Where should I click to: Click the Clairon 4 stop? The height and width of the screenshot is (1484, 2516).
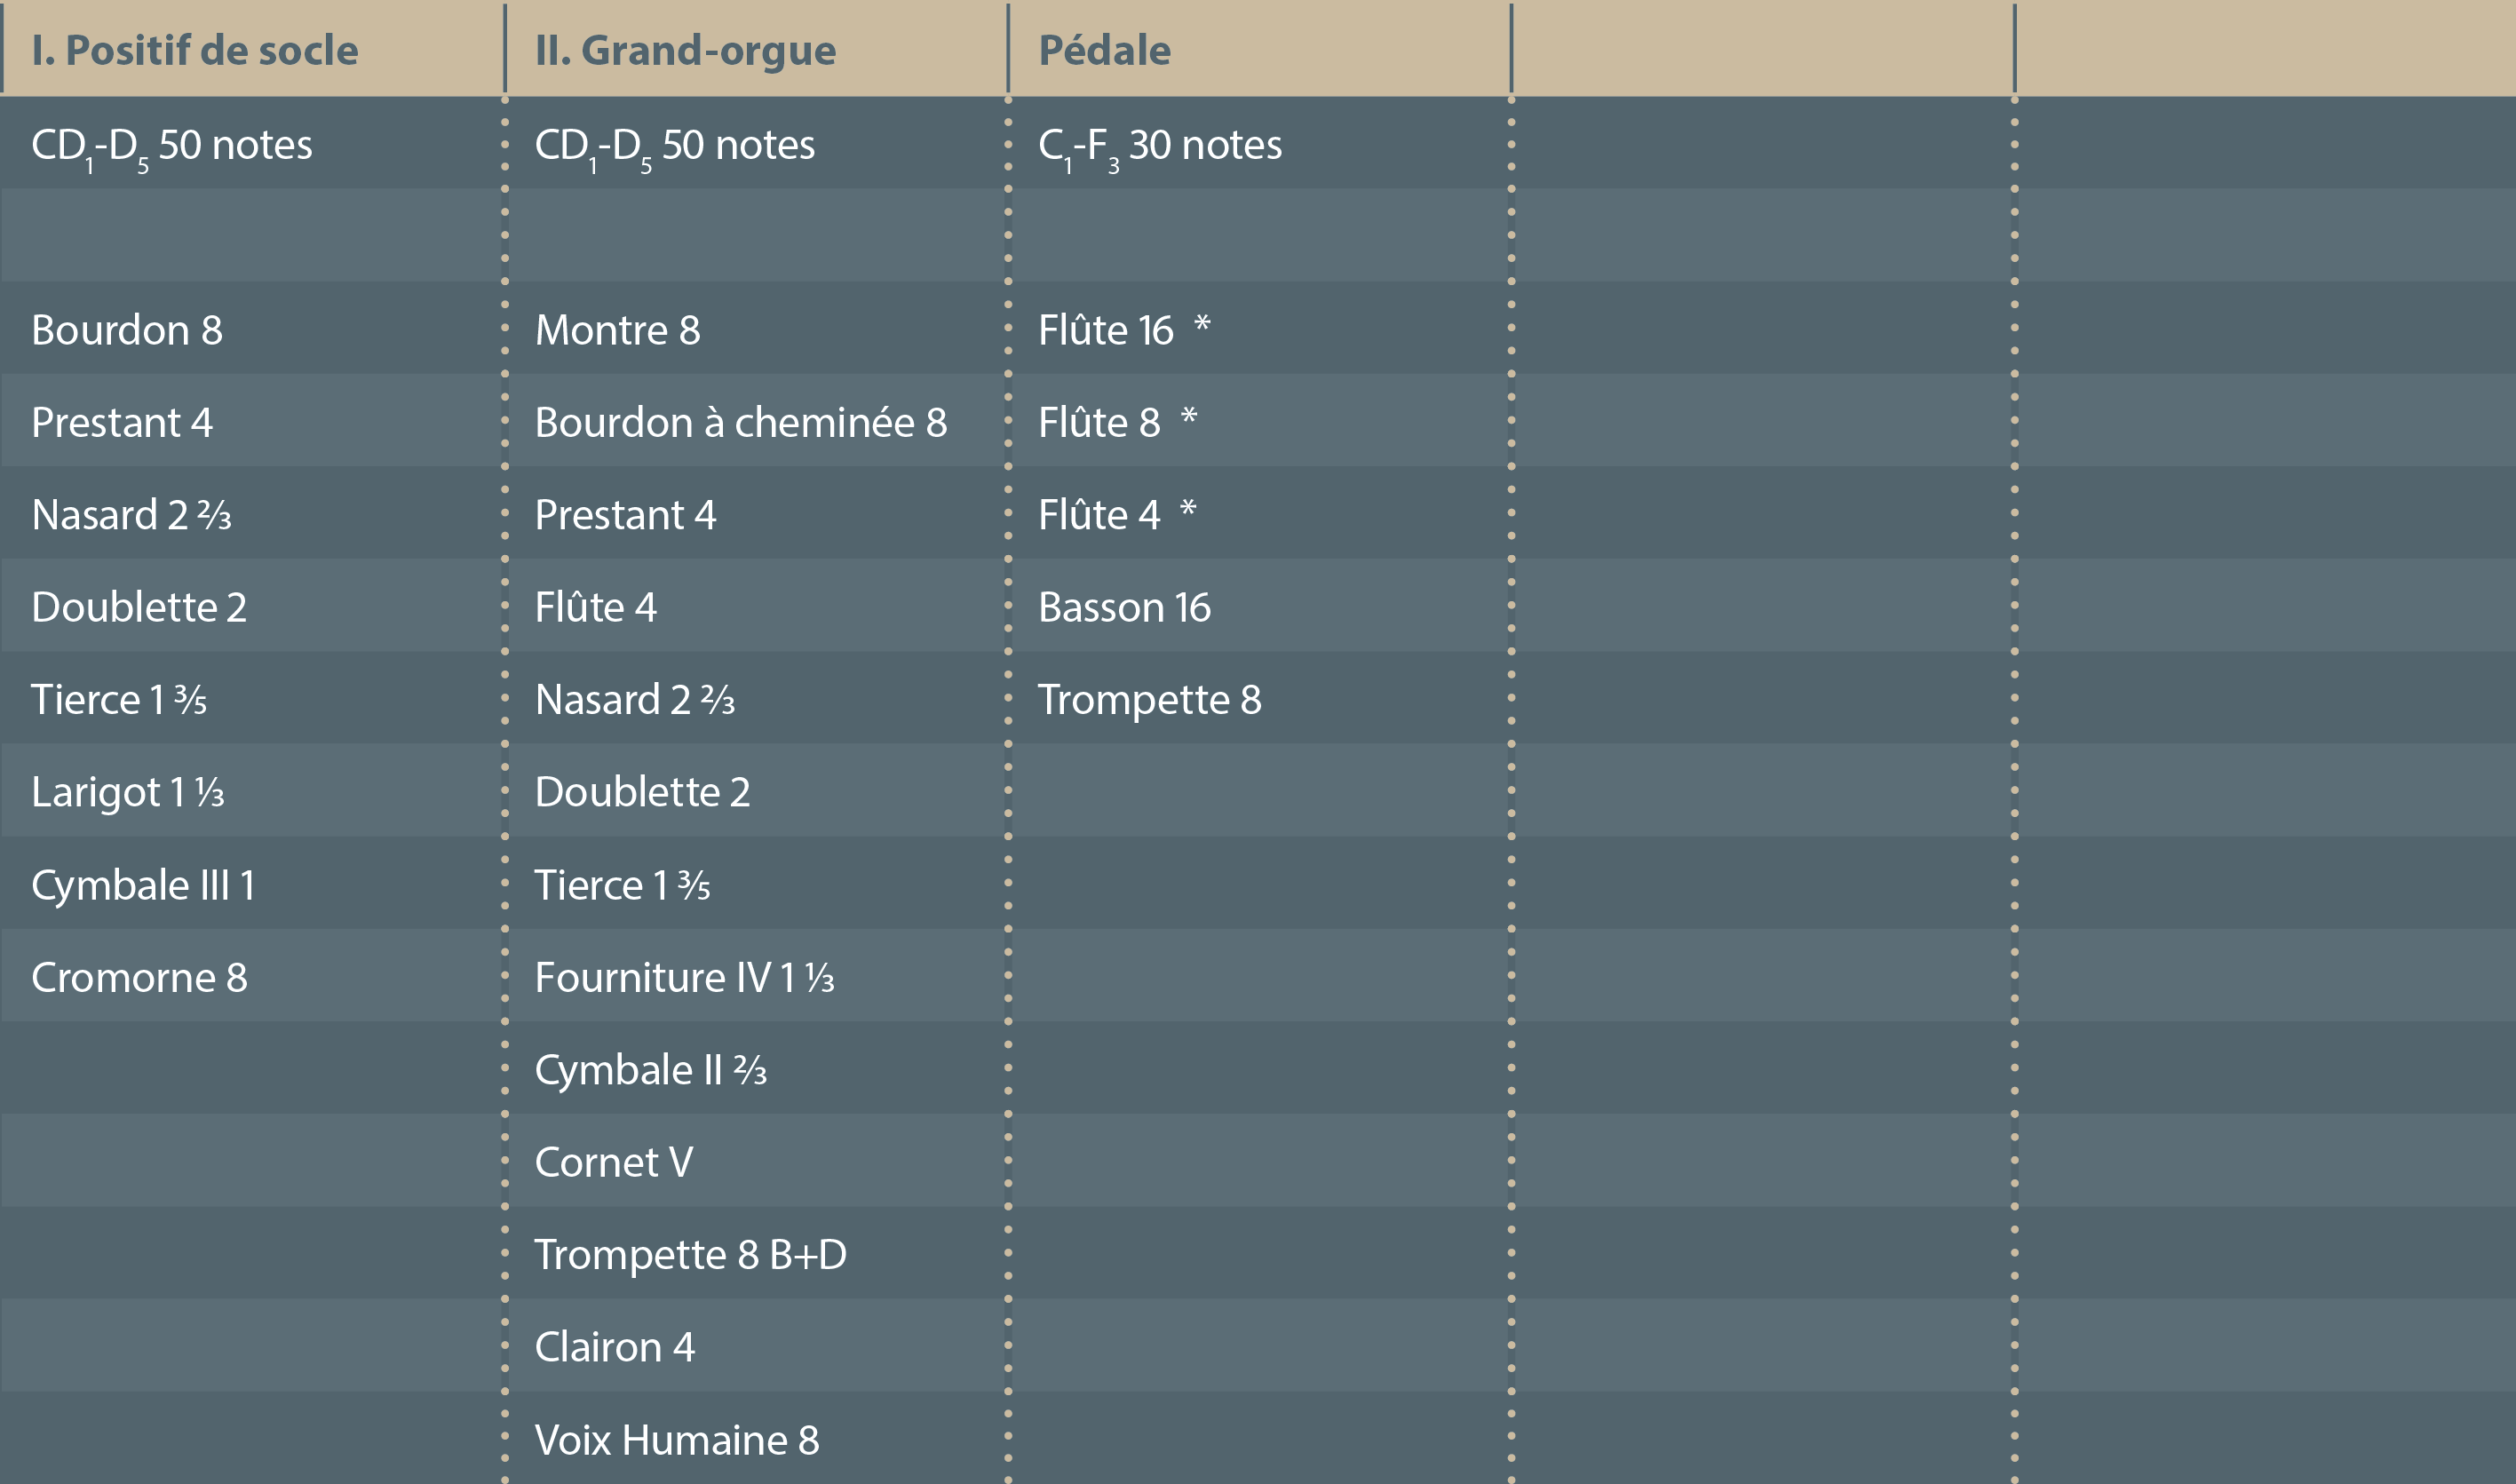[614, 1347]
